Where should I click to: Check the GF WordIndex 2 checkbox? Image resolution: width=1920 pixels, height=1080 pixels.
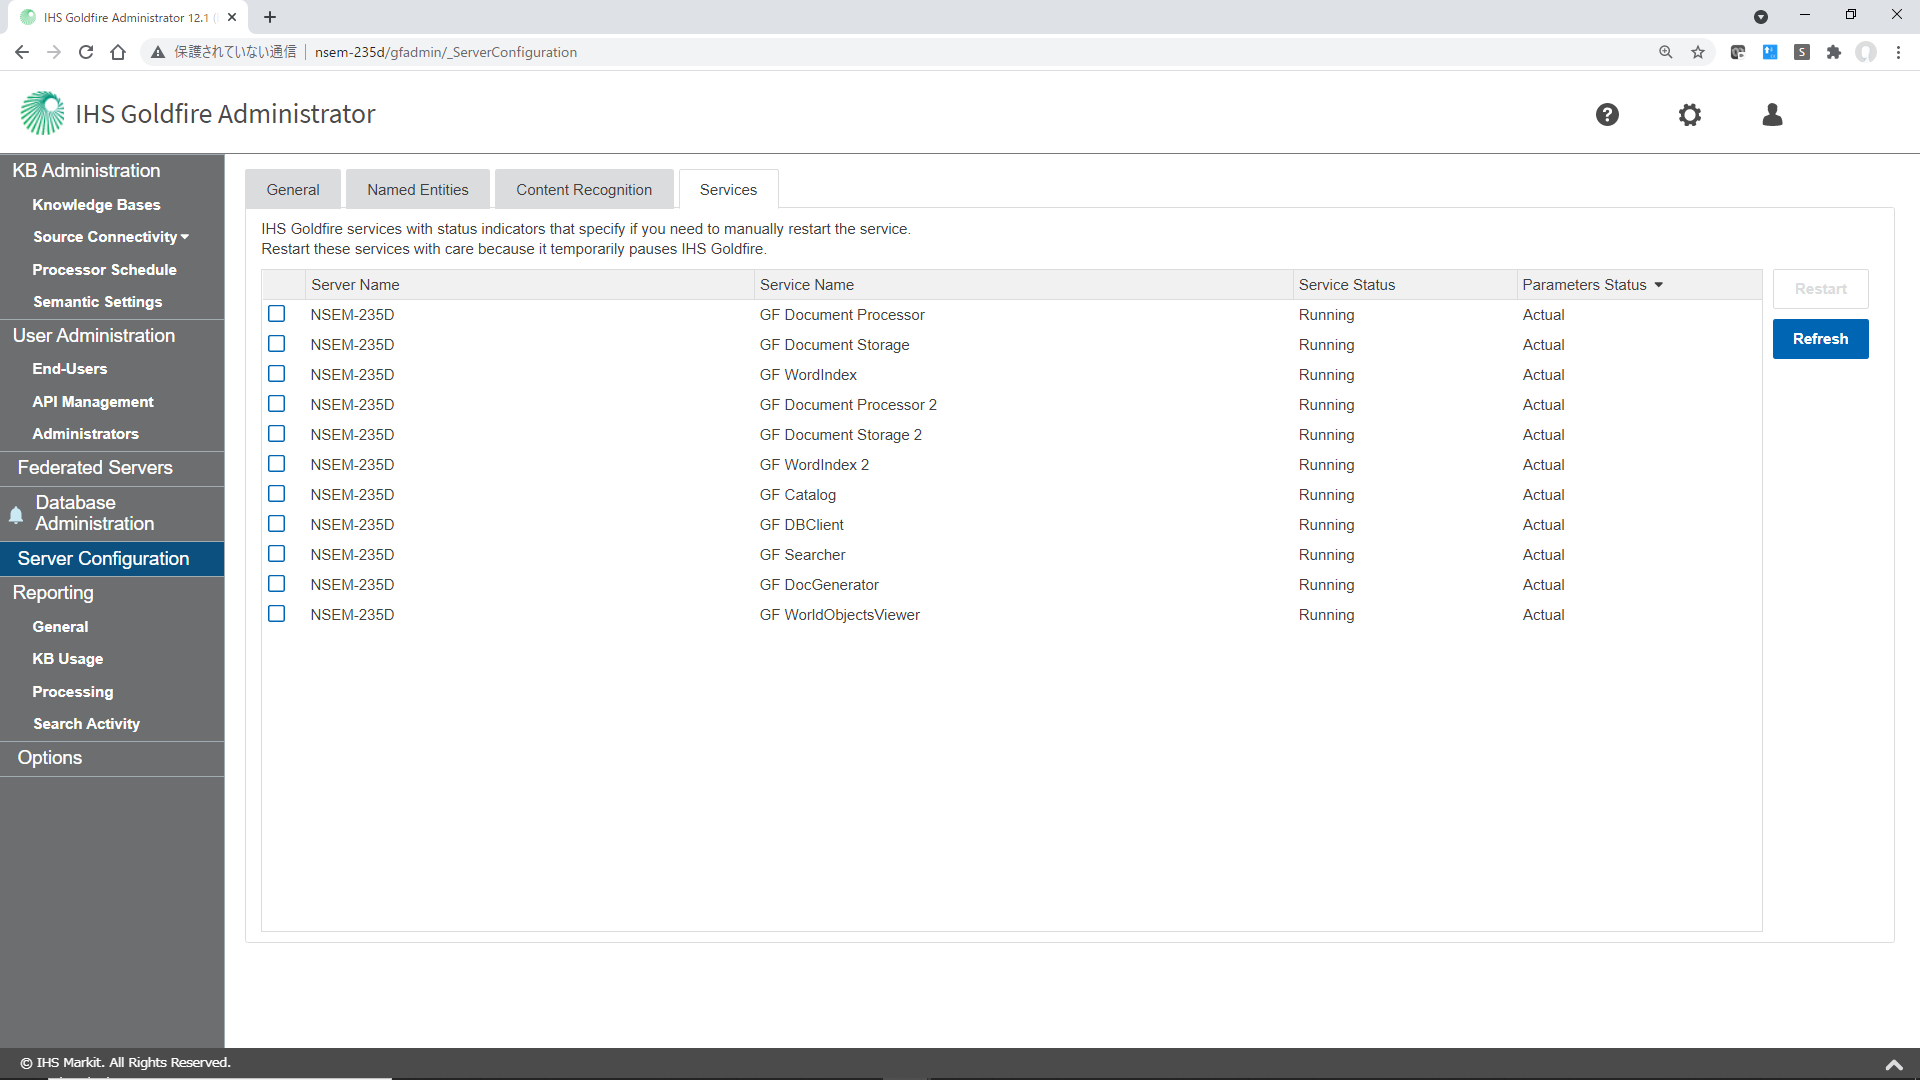click(x=277, y=464)
